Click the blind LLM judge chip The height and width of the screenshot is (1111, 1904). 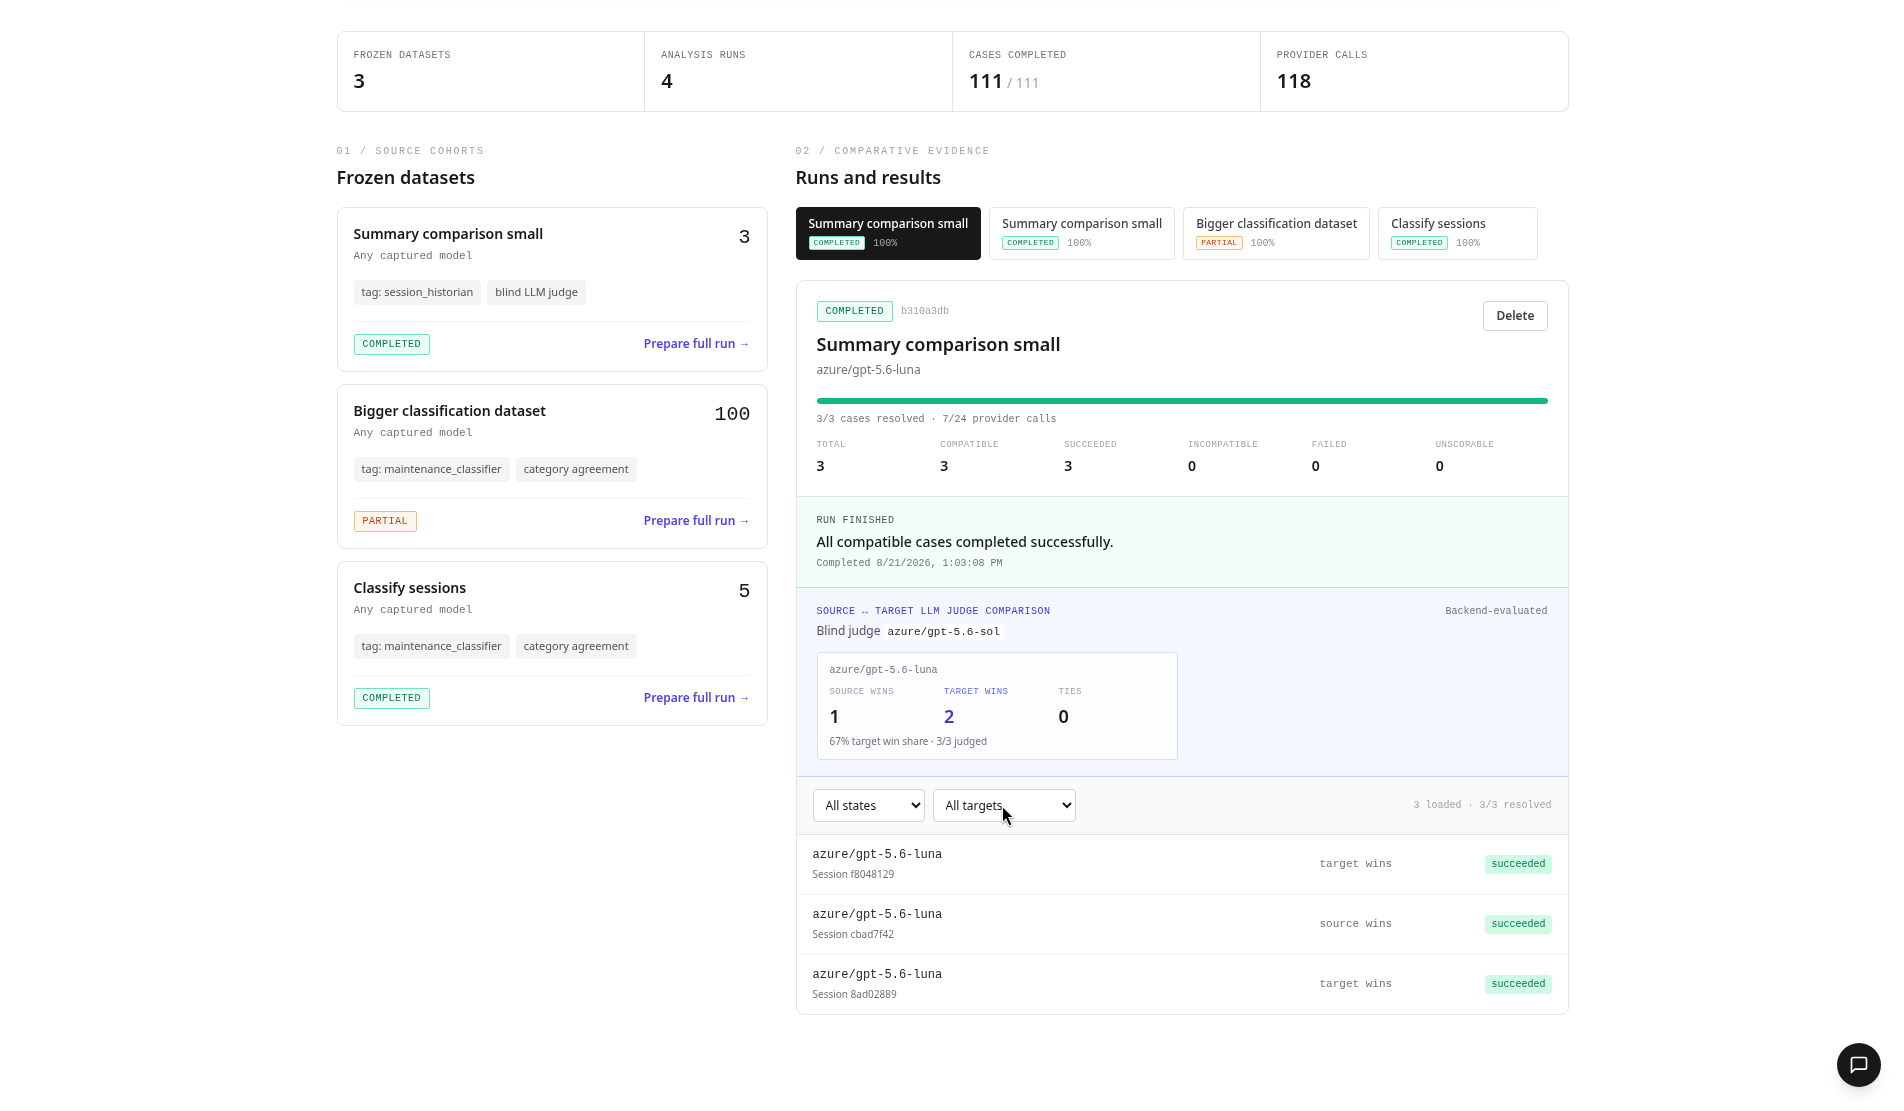[536, 292]
